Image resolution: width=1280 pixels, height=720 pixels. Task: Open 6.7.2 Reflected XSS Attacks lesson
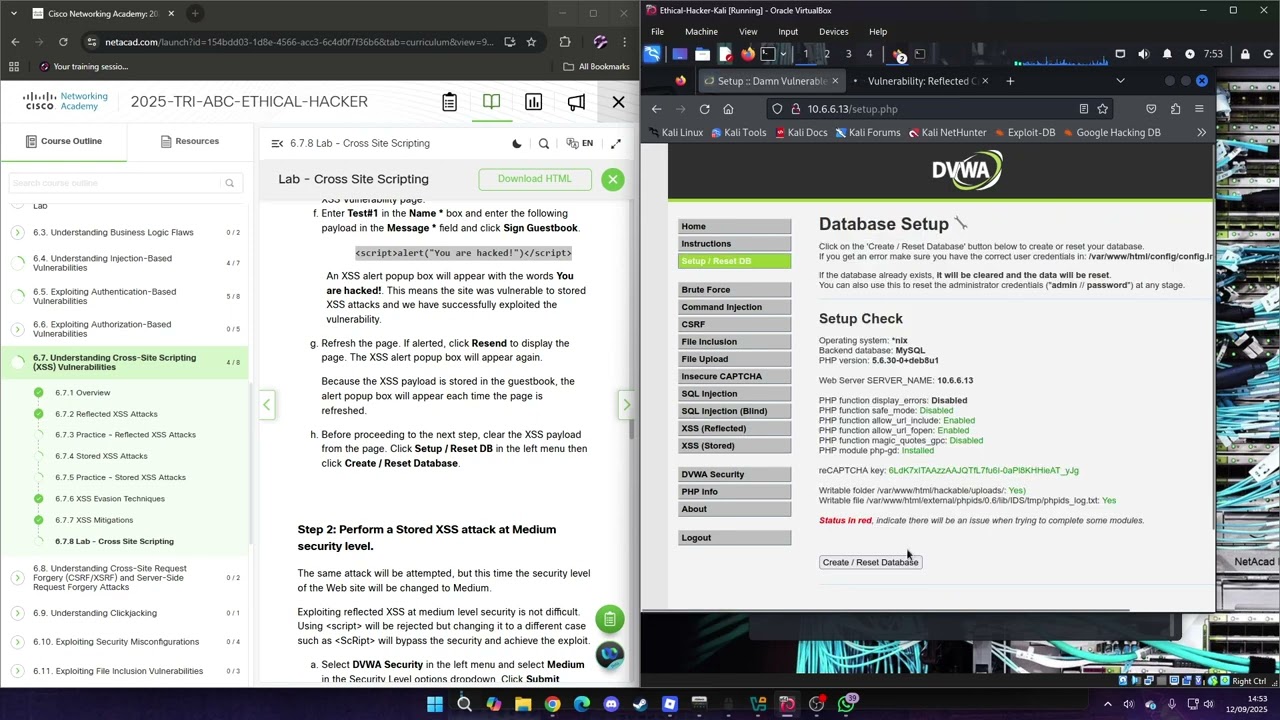(106, 414)
